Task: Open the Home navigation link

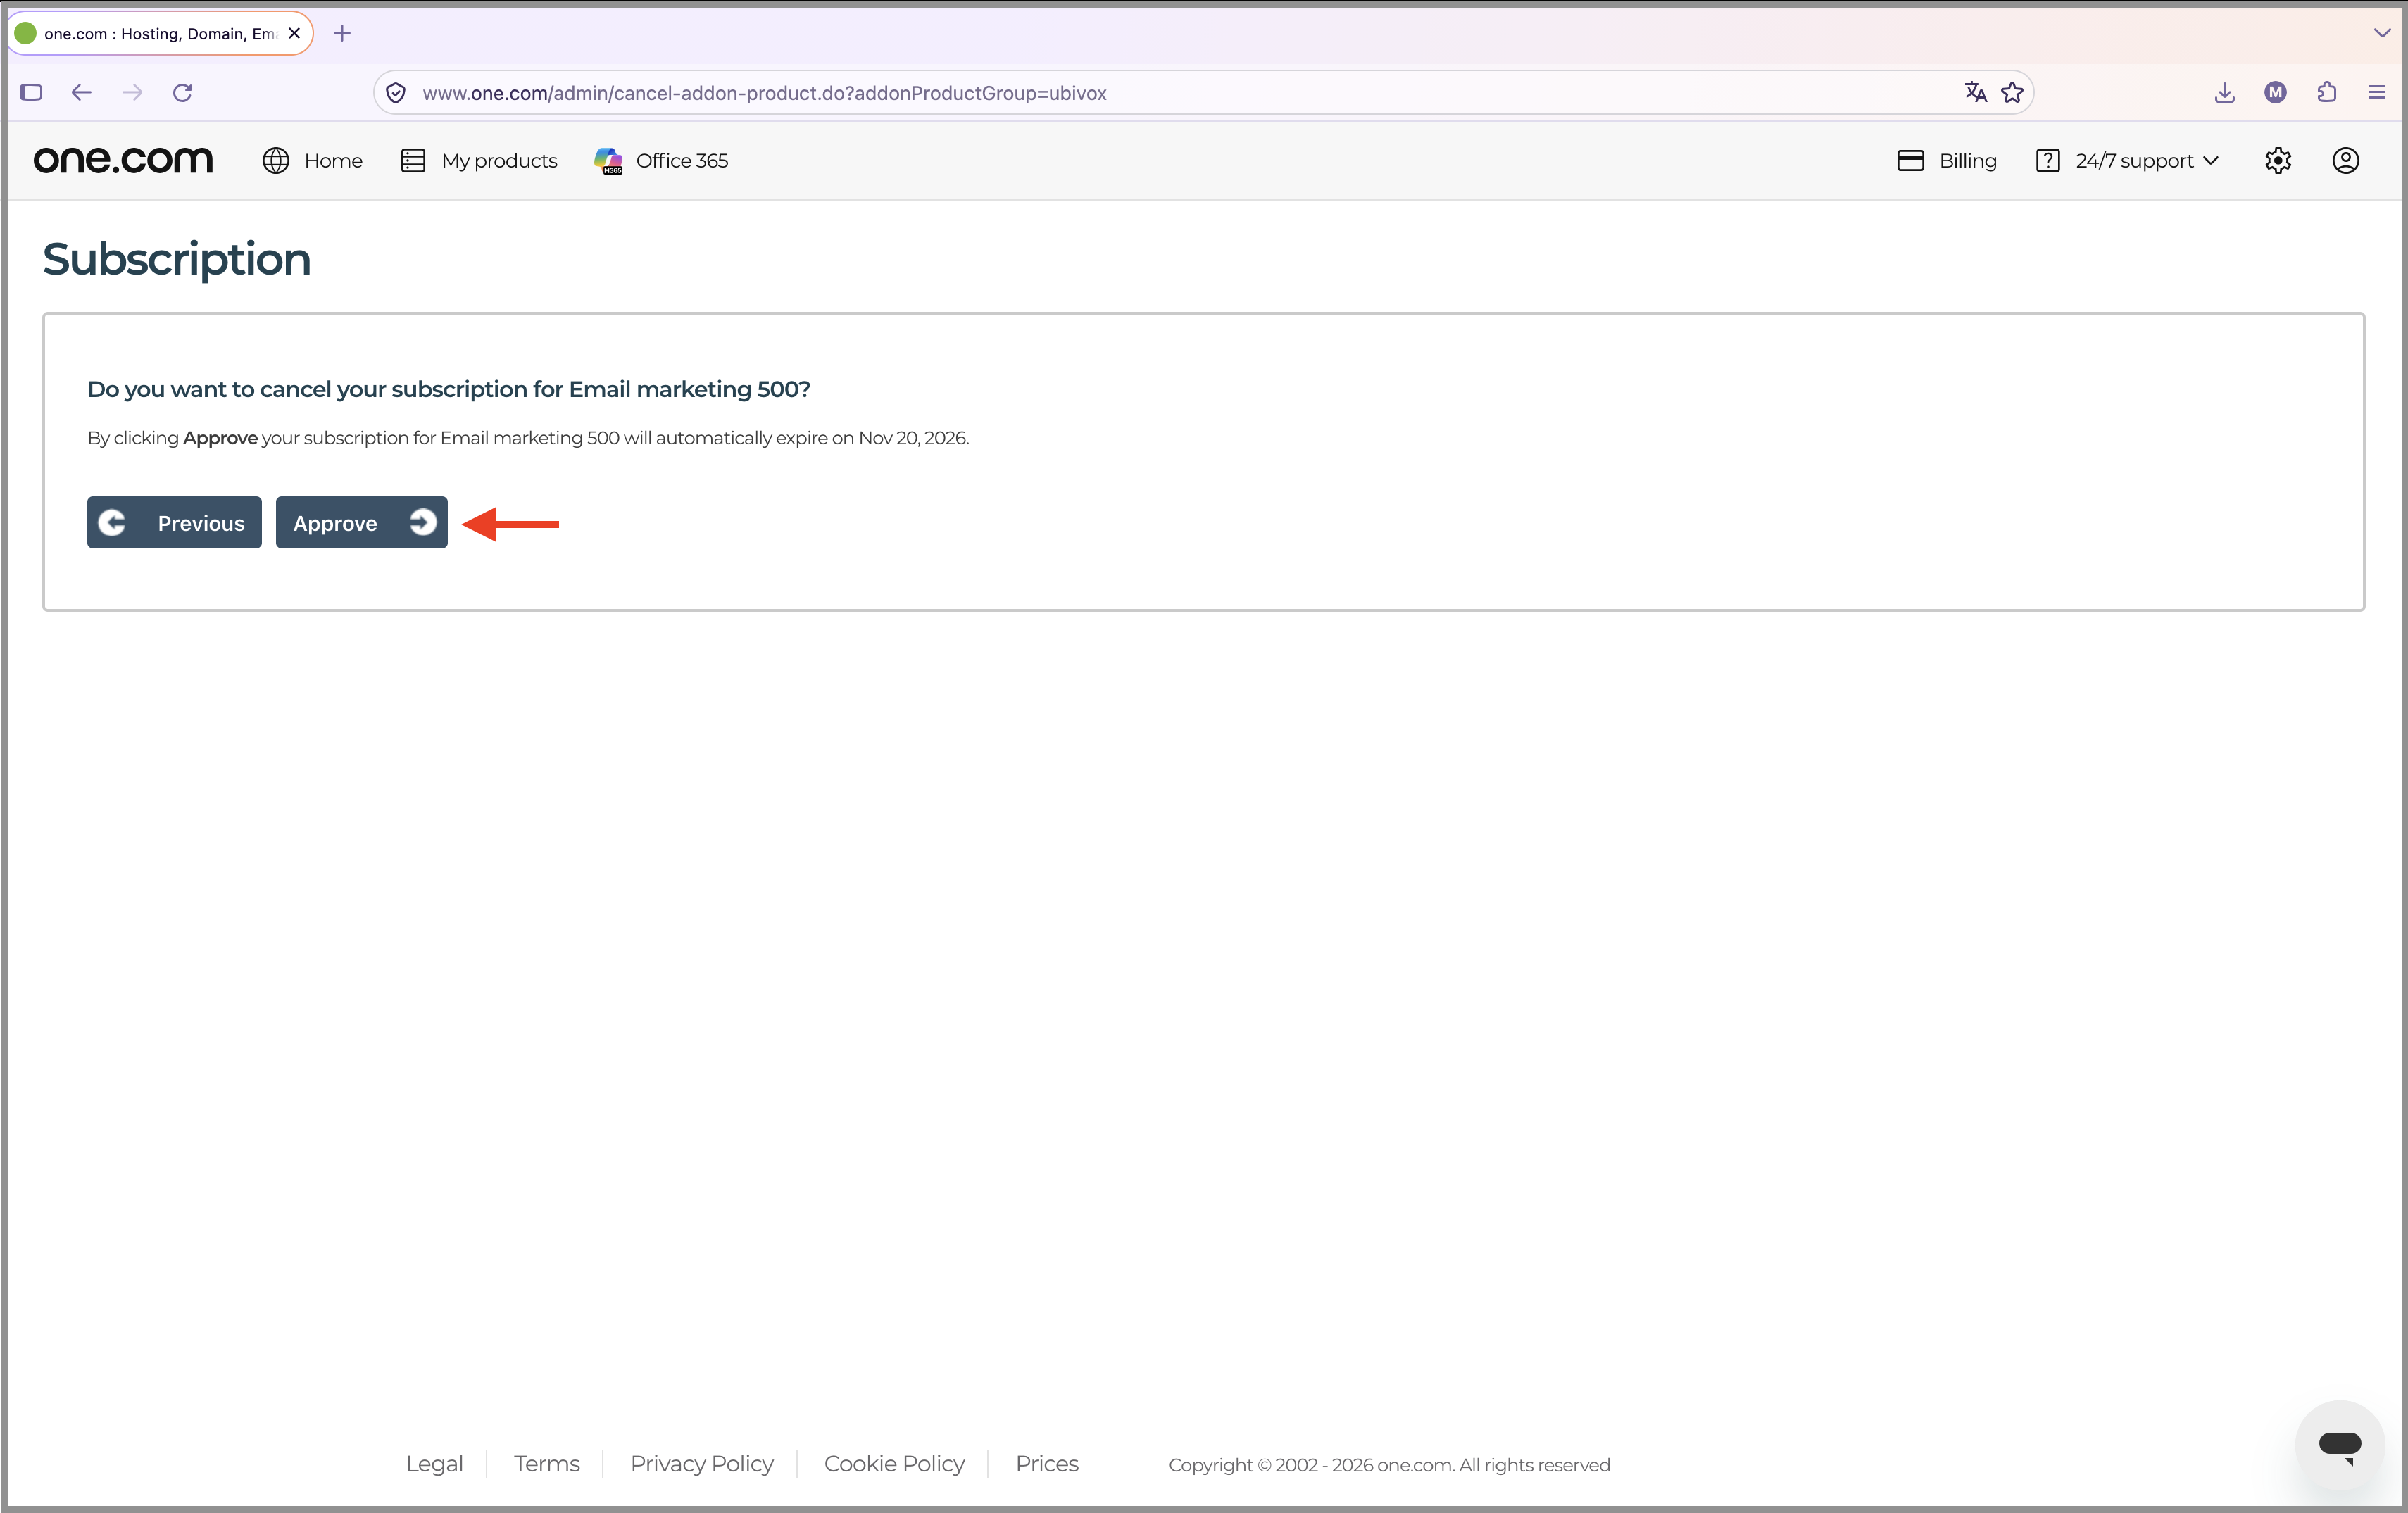Action: point(312,160)
